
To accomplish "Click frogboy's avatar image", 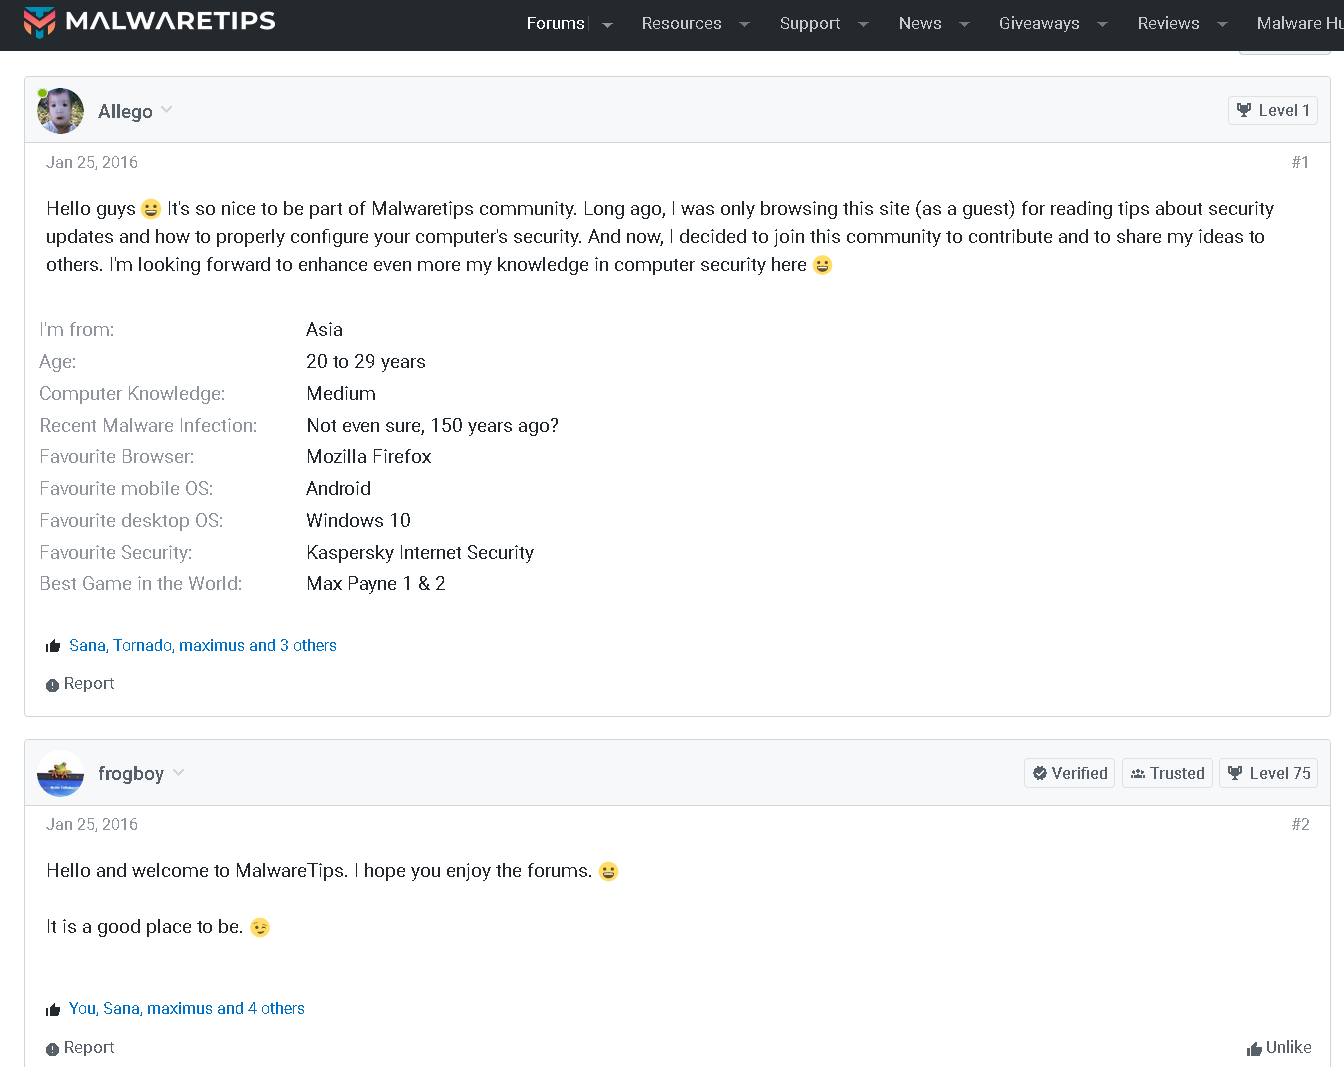I will pyautogui.click(x=60, y=773).
